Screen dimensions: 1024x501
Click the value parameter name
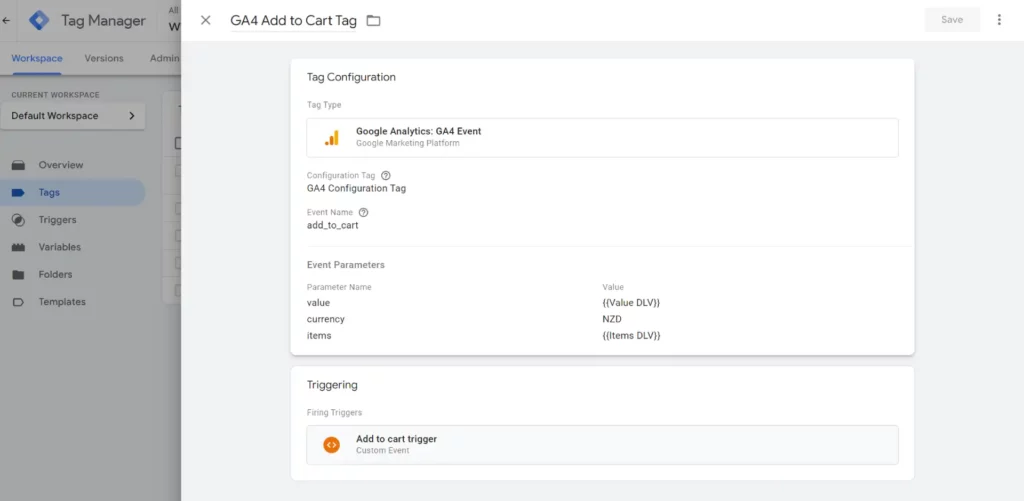coord(319,303)
